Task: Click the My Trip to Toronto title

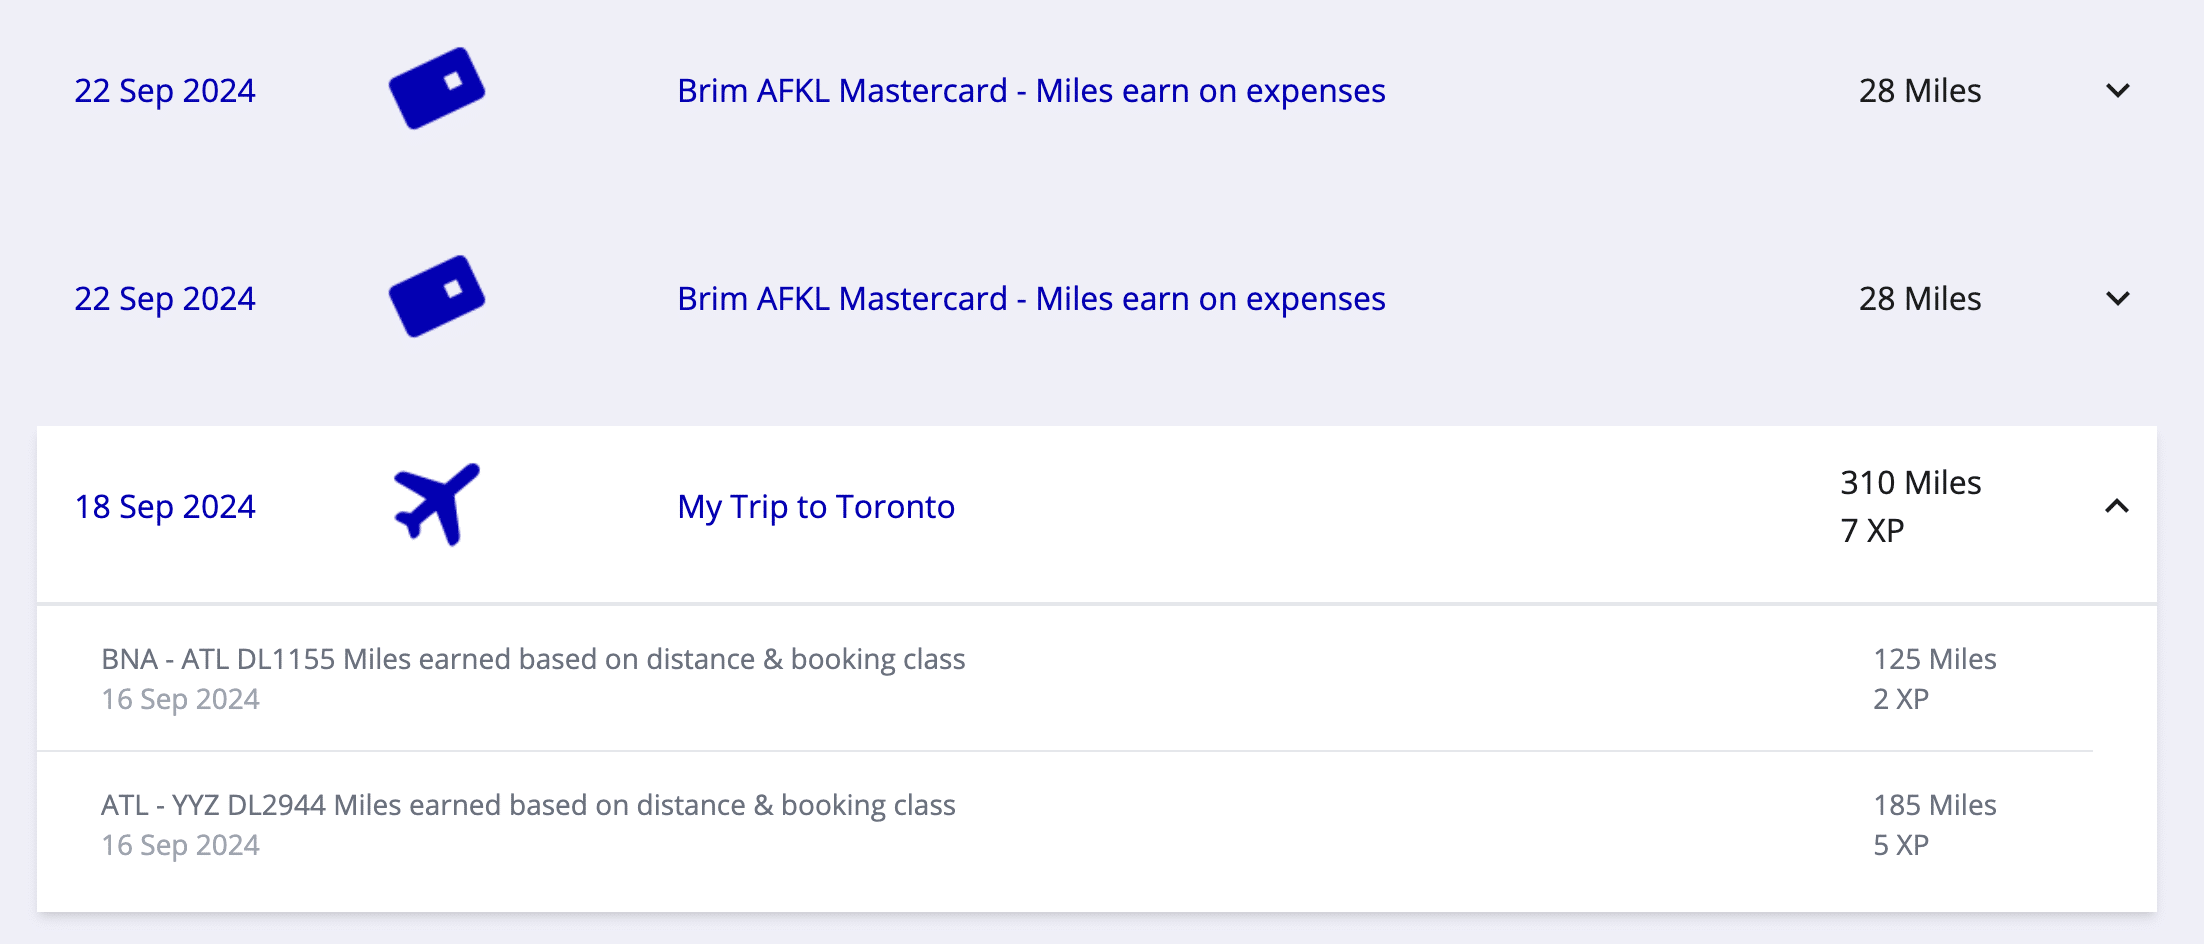Action: tap(816, 507)
